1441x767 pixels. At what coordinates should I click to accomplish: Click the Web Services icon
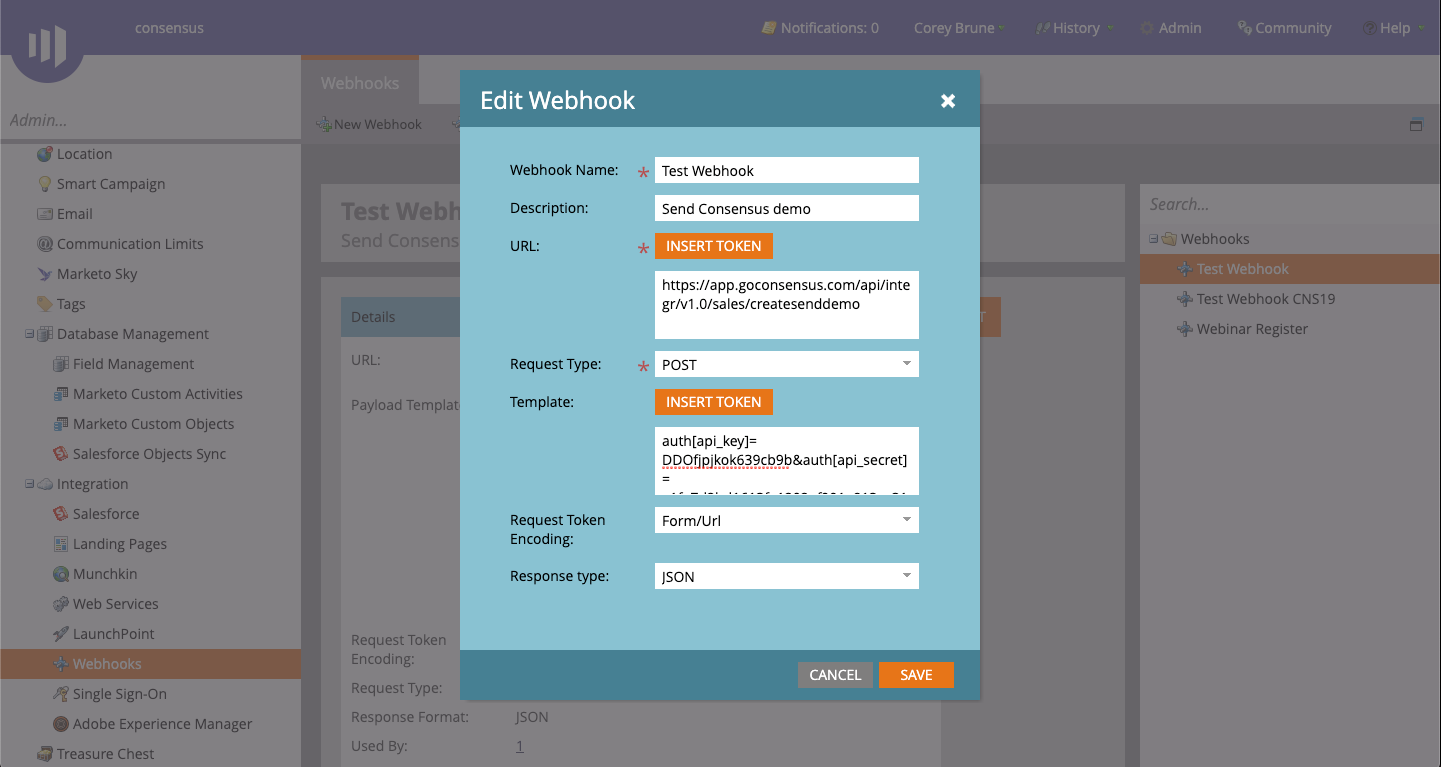click(60, 604)
